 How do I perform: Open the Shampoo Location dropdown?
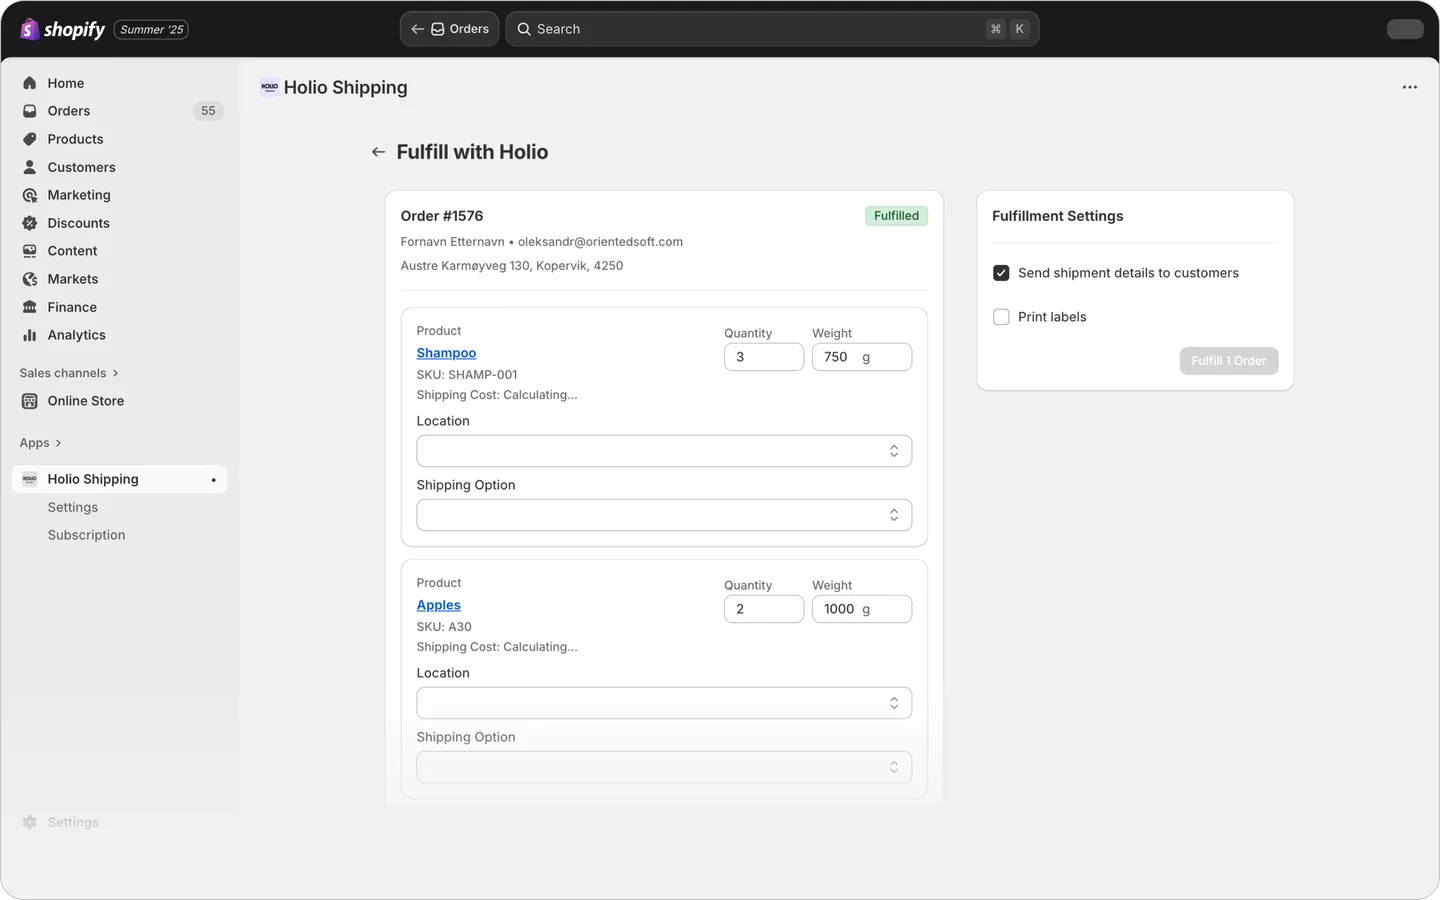tap(664, 451)
